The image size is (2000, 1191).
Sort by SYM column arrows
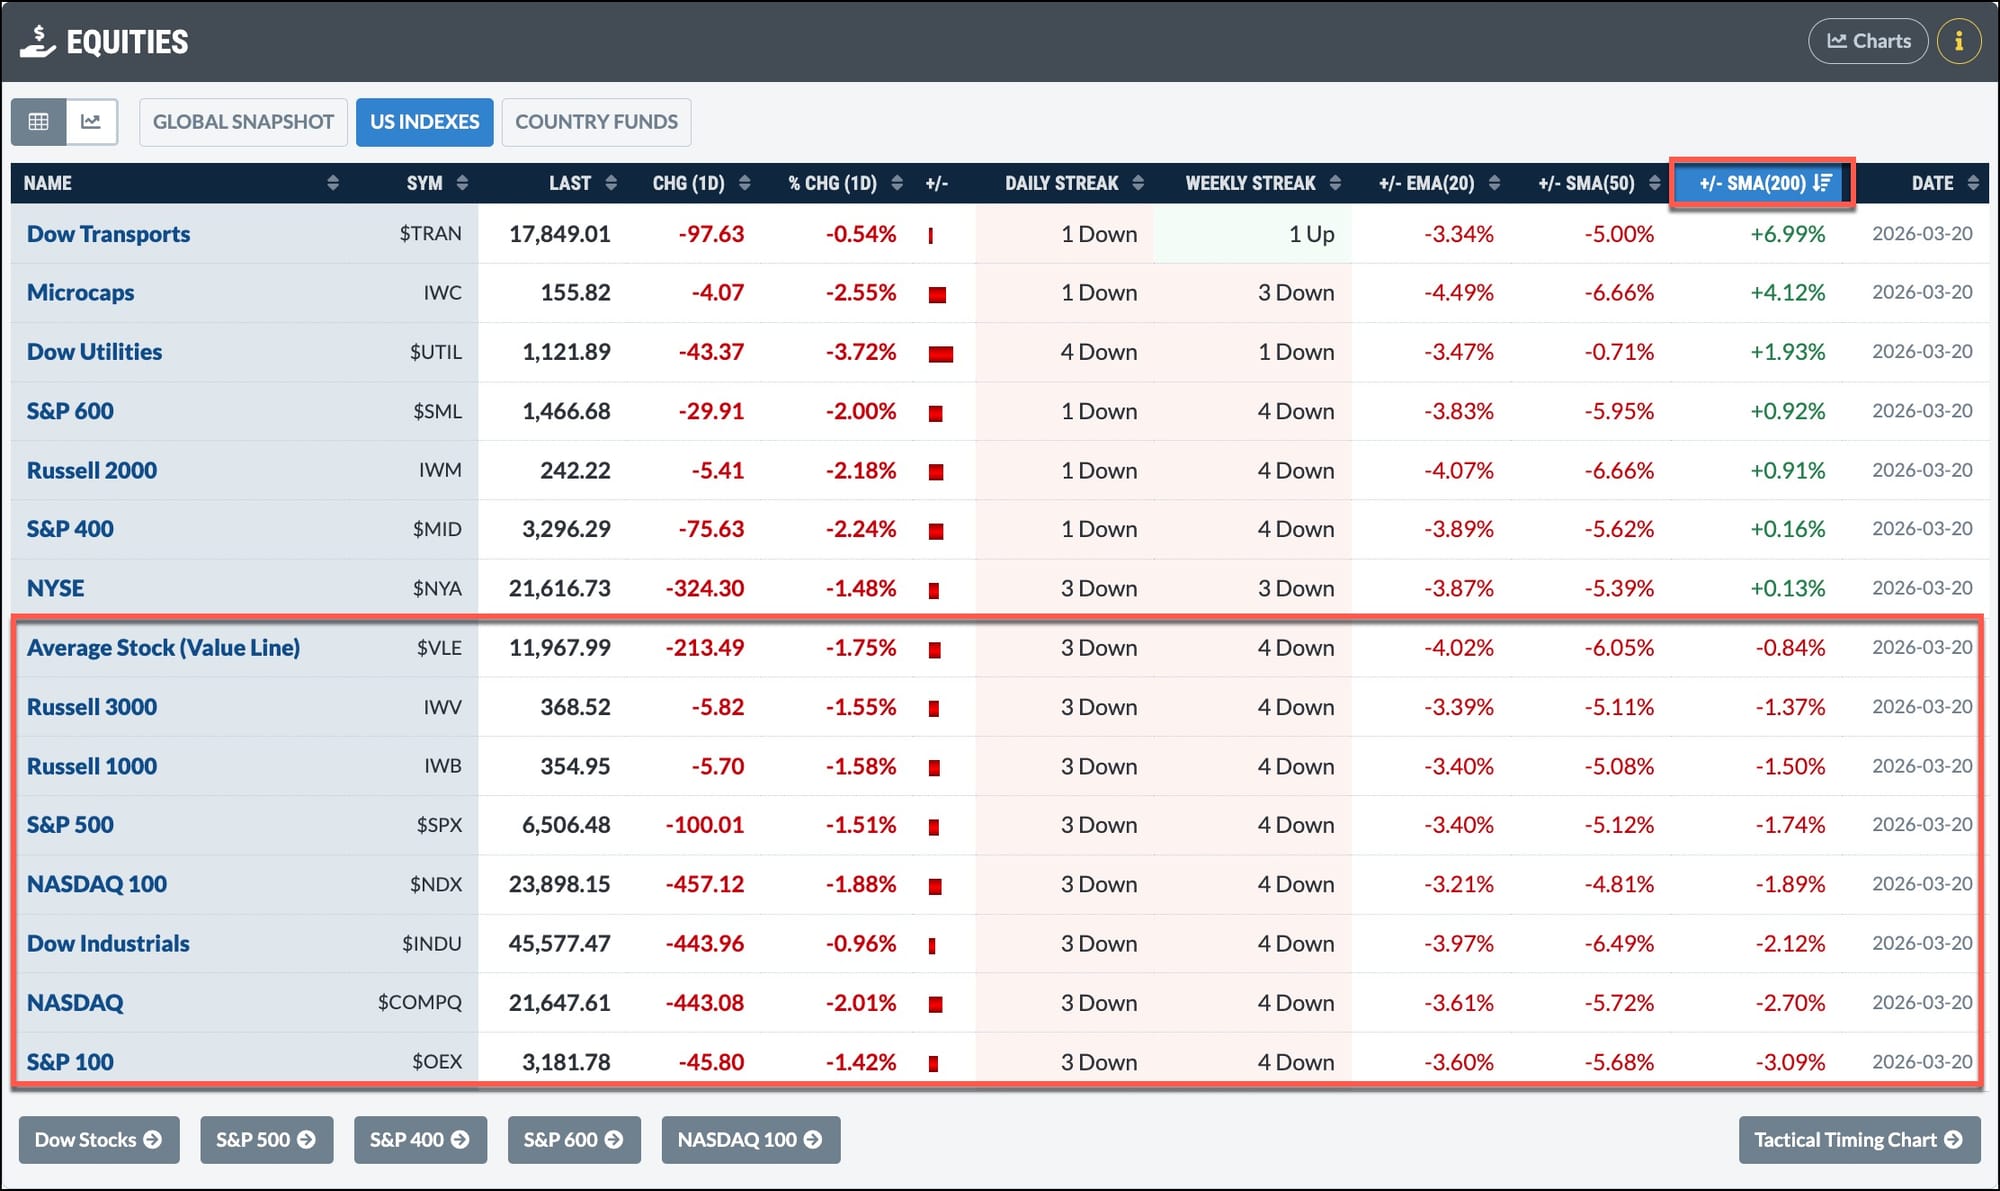point(462,183)
